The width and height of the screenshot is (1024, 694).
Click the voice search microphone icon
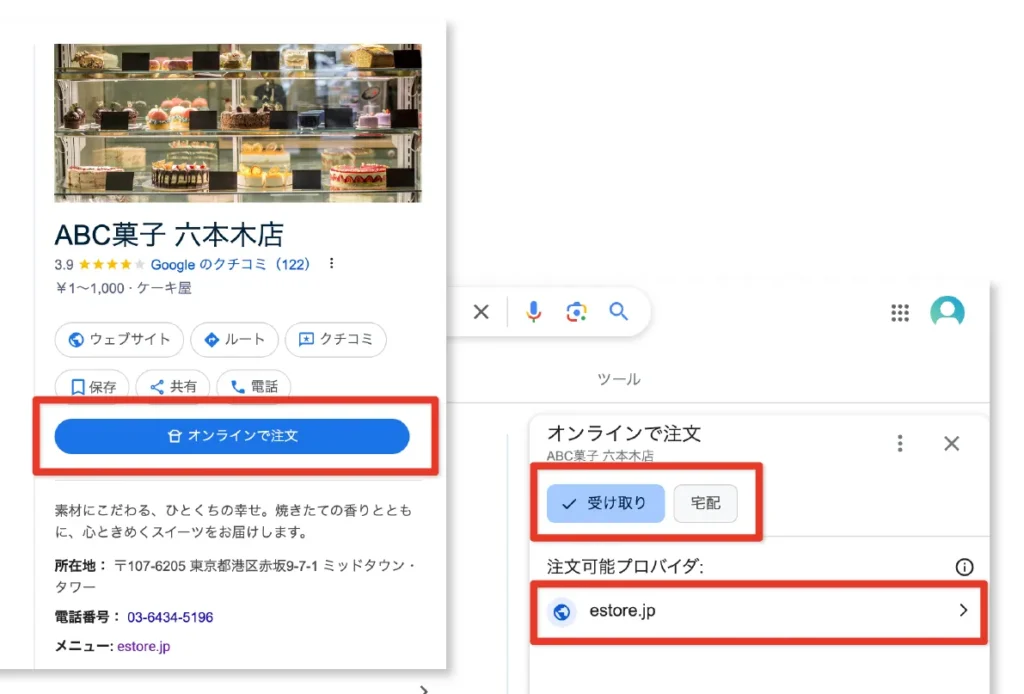click(533, 312)
